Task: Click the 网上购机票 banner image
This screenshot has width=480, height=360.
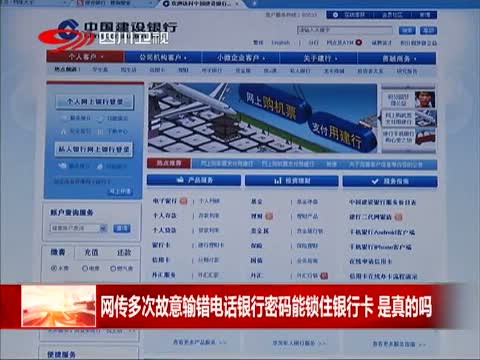Action: pos(263,118)
